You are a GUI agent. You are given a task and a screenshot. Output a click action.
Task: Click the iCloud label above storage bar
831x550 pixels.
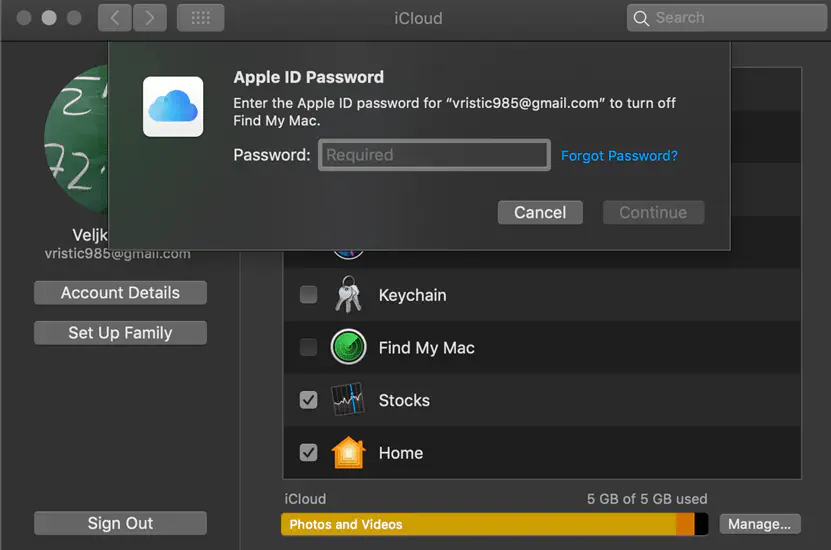click(305, 499)
